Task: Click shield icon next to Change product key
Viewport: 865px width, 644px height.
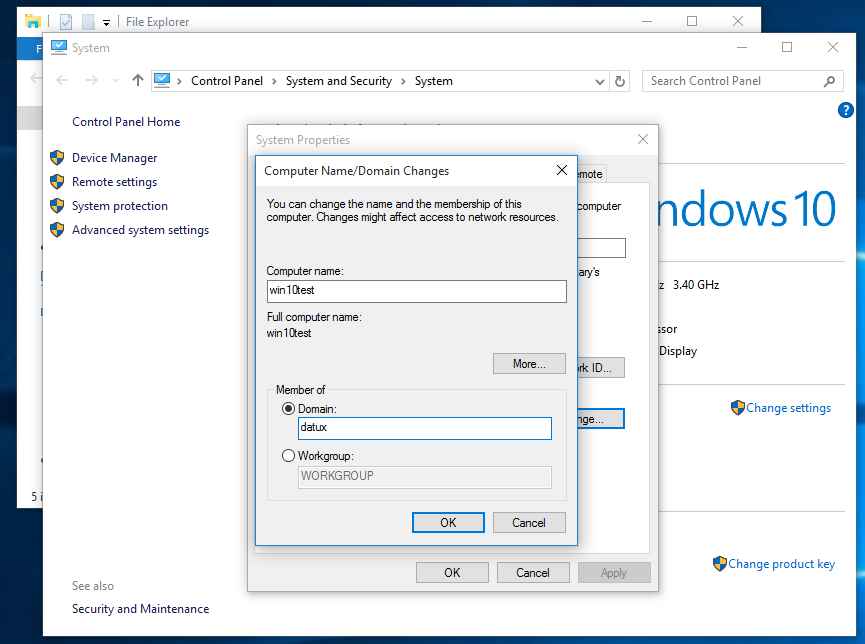Action: pos(719,563)
